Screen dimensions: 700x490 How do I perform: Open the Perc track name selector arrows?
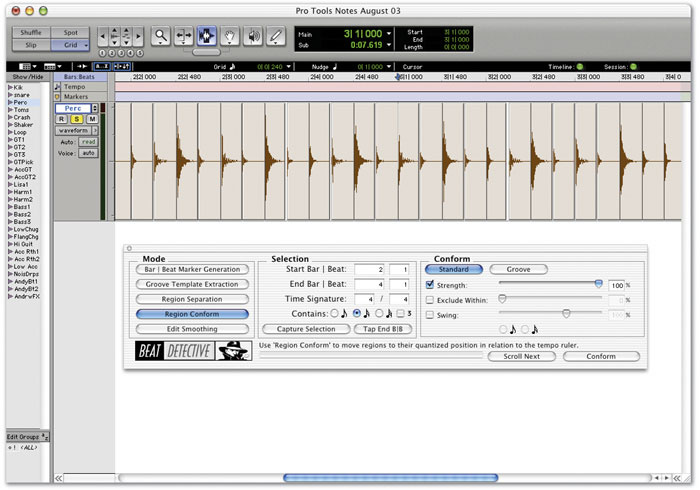click(95, 108)
